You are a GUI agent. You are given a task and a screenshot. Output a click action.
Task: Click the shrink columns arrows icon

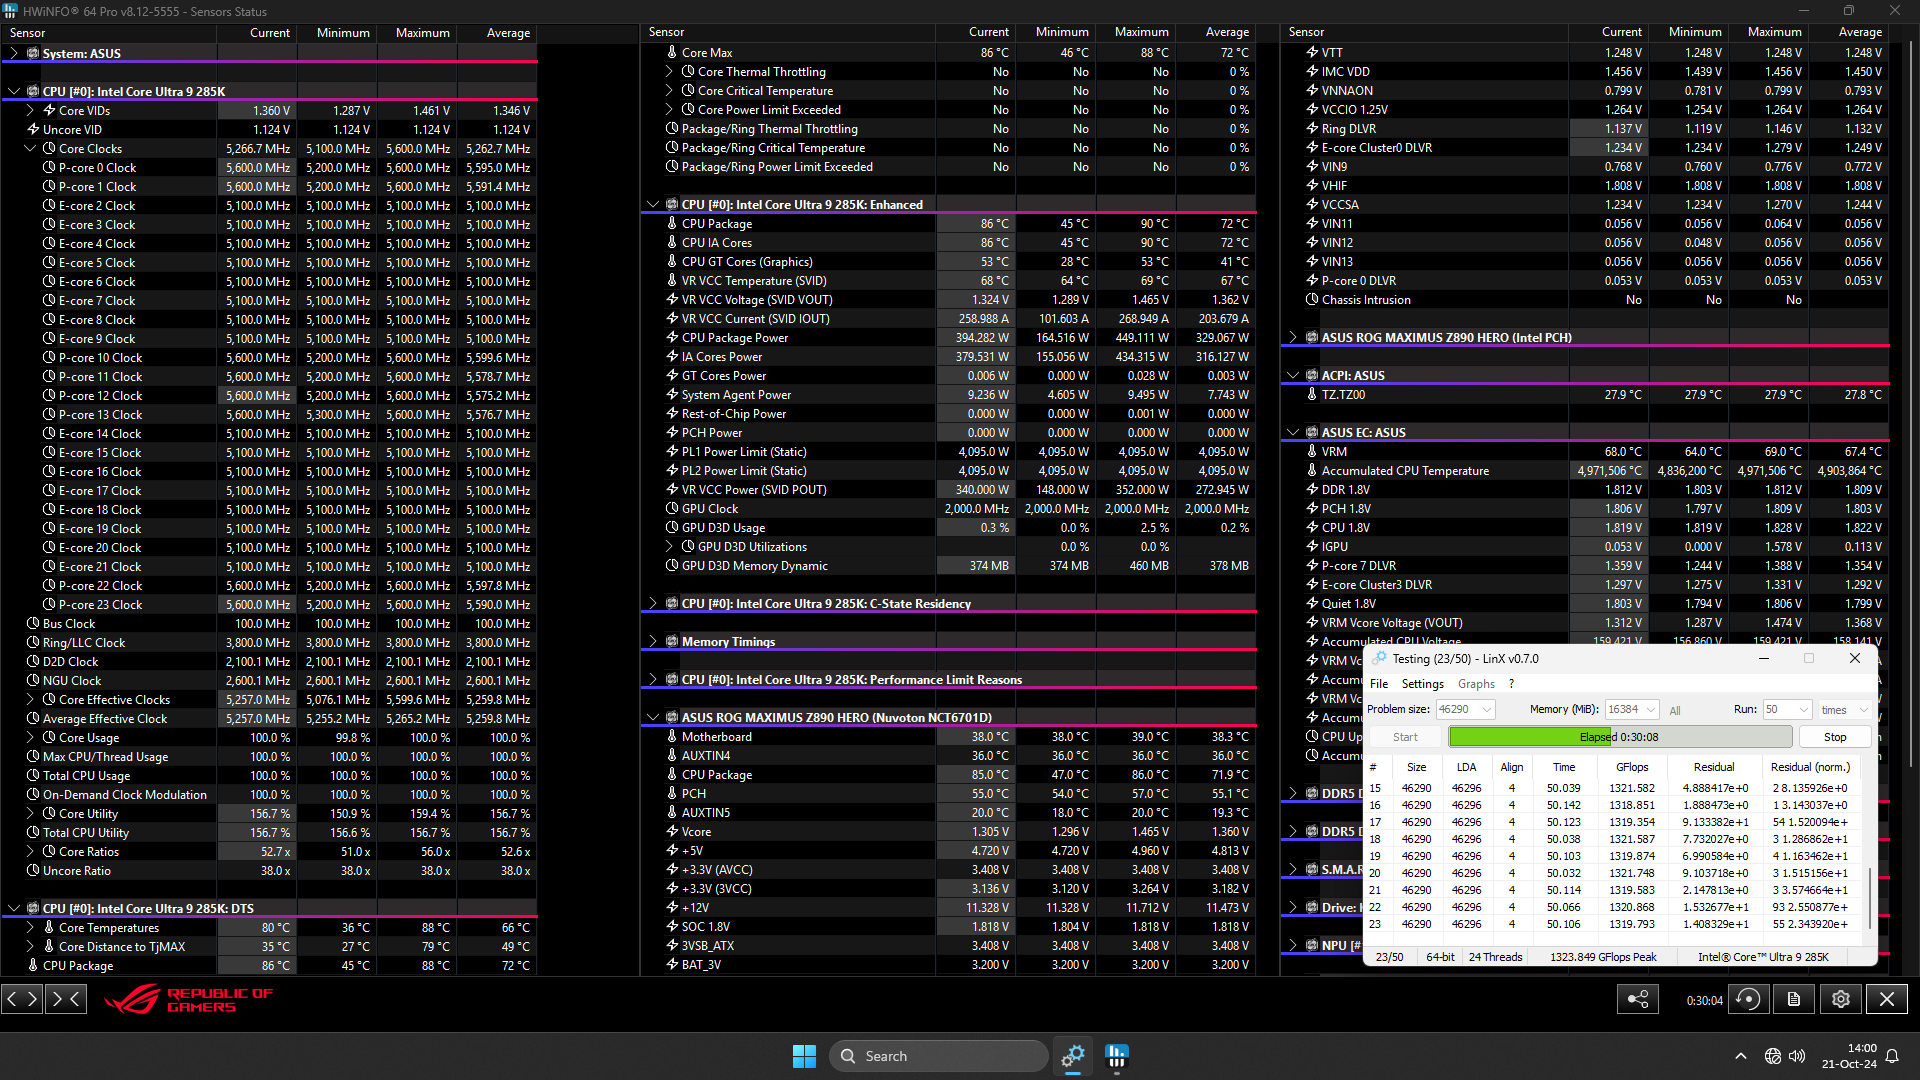(66, 998)
